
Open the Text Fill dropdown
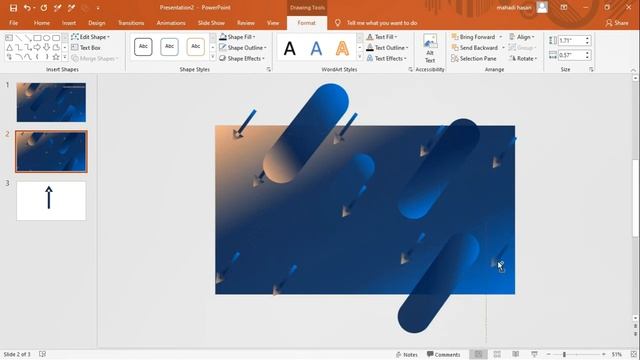click(x=382, y=37)
